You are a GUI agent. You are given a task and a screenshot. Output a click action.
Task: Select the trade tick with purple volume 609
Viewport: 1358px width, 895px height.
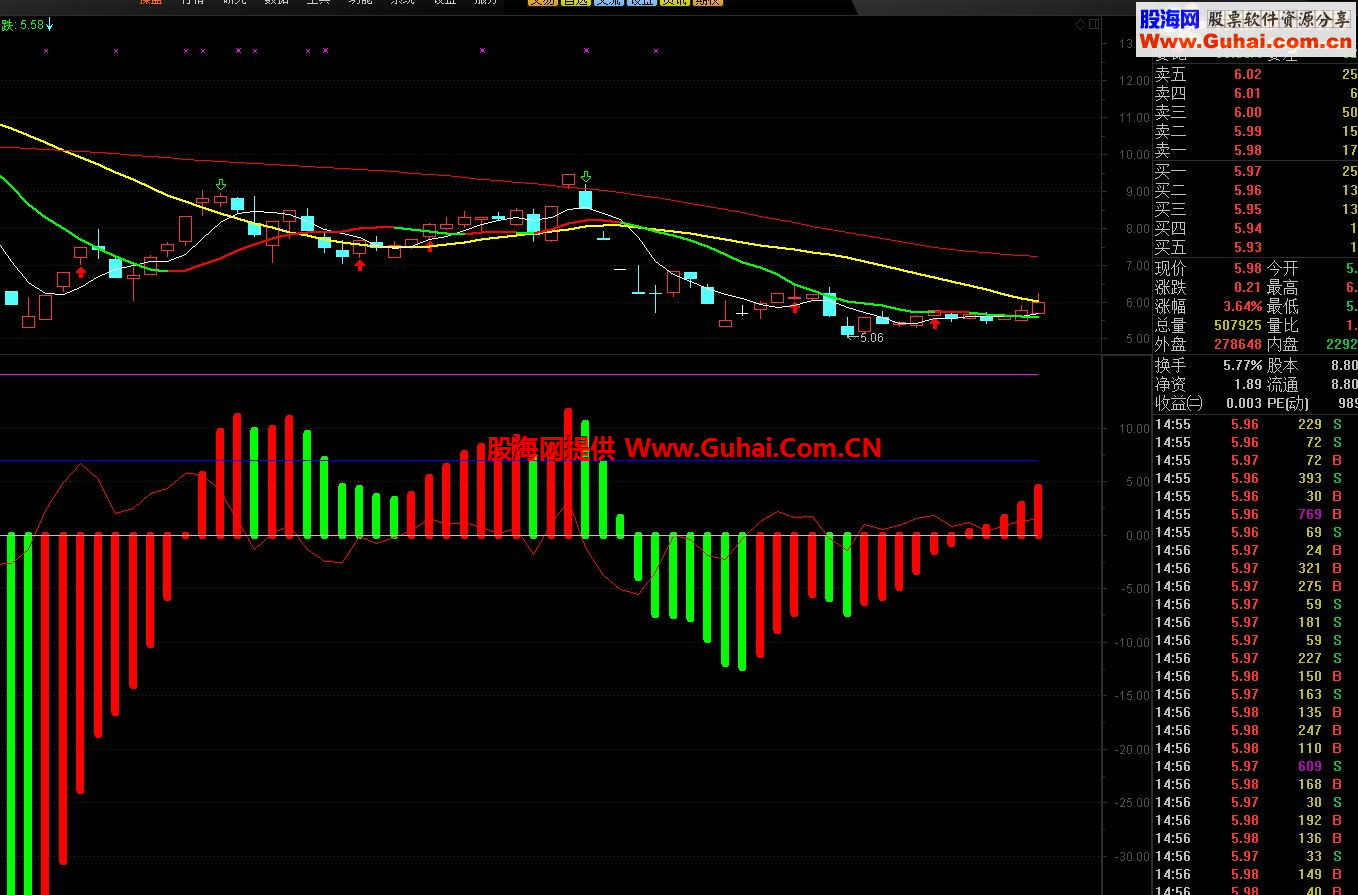(1256, 766)
